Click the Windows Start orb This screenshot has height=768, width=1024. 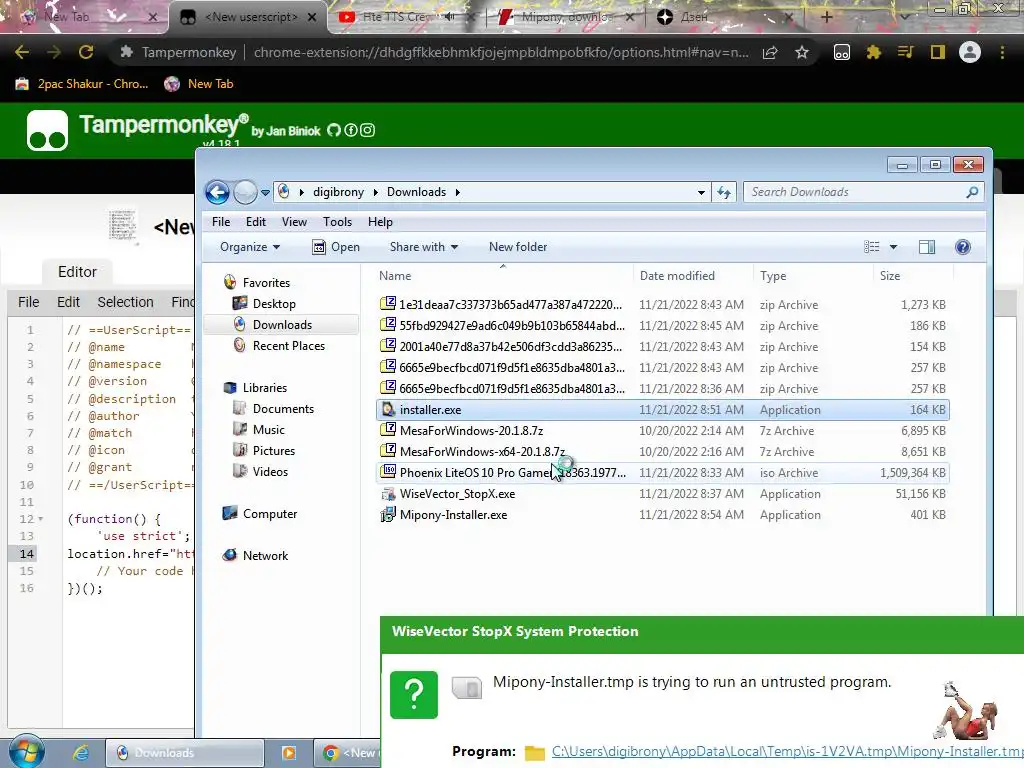pos(26,751)
